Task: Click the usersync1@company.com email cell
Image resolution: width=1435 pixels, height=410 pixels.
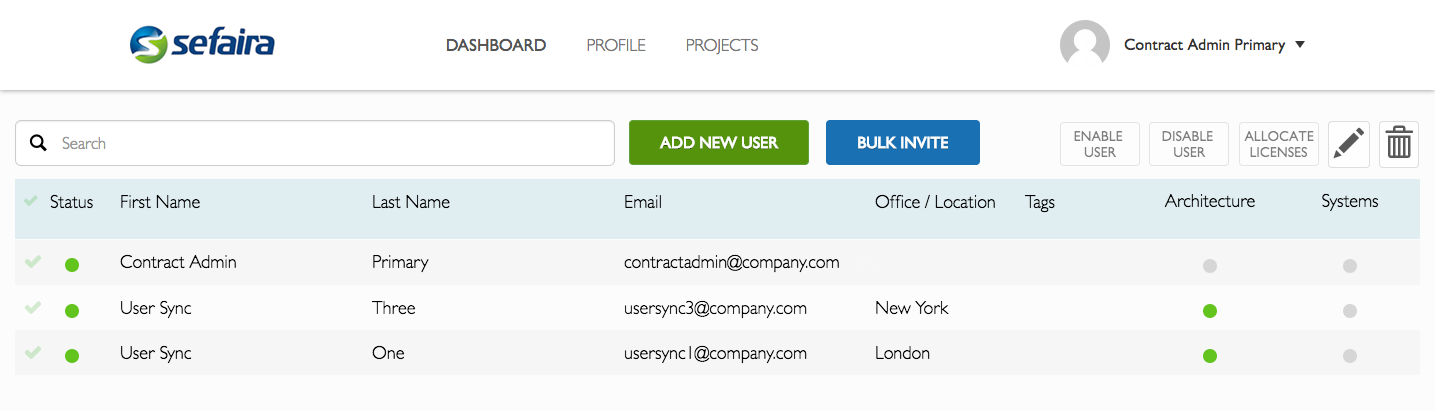Action: 715,353
